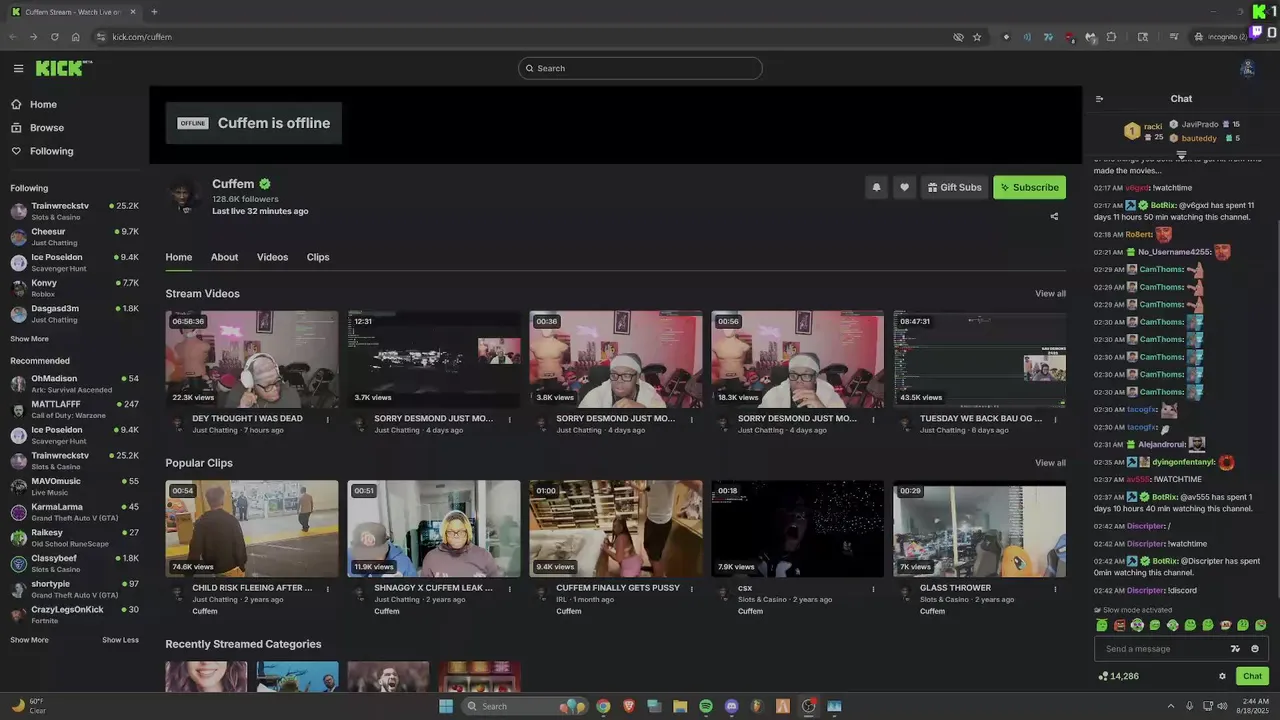Open options menu for DEY THOUGHT I WAS DEAD

point(327,420)
